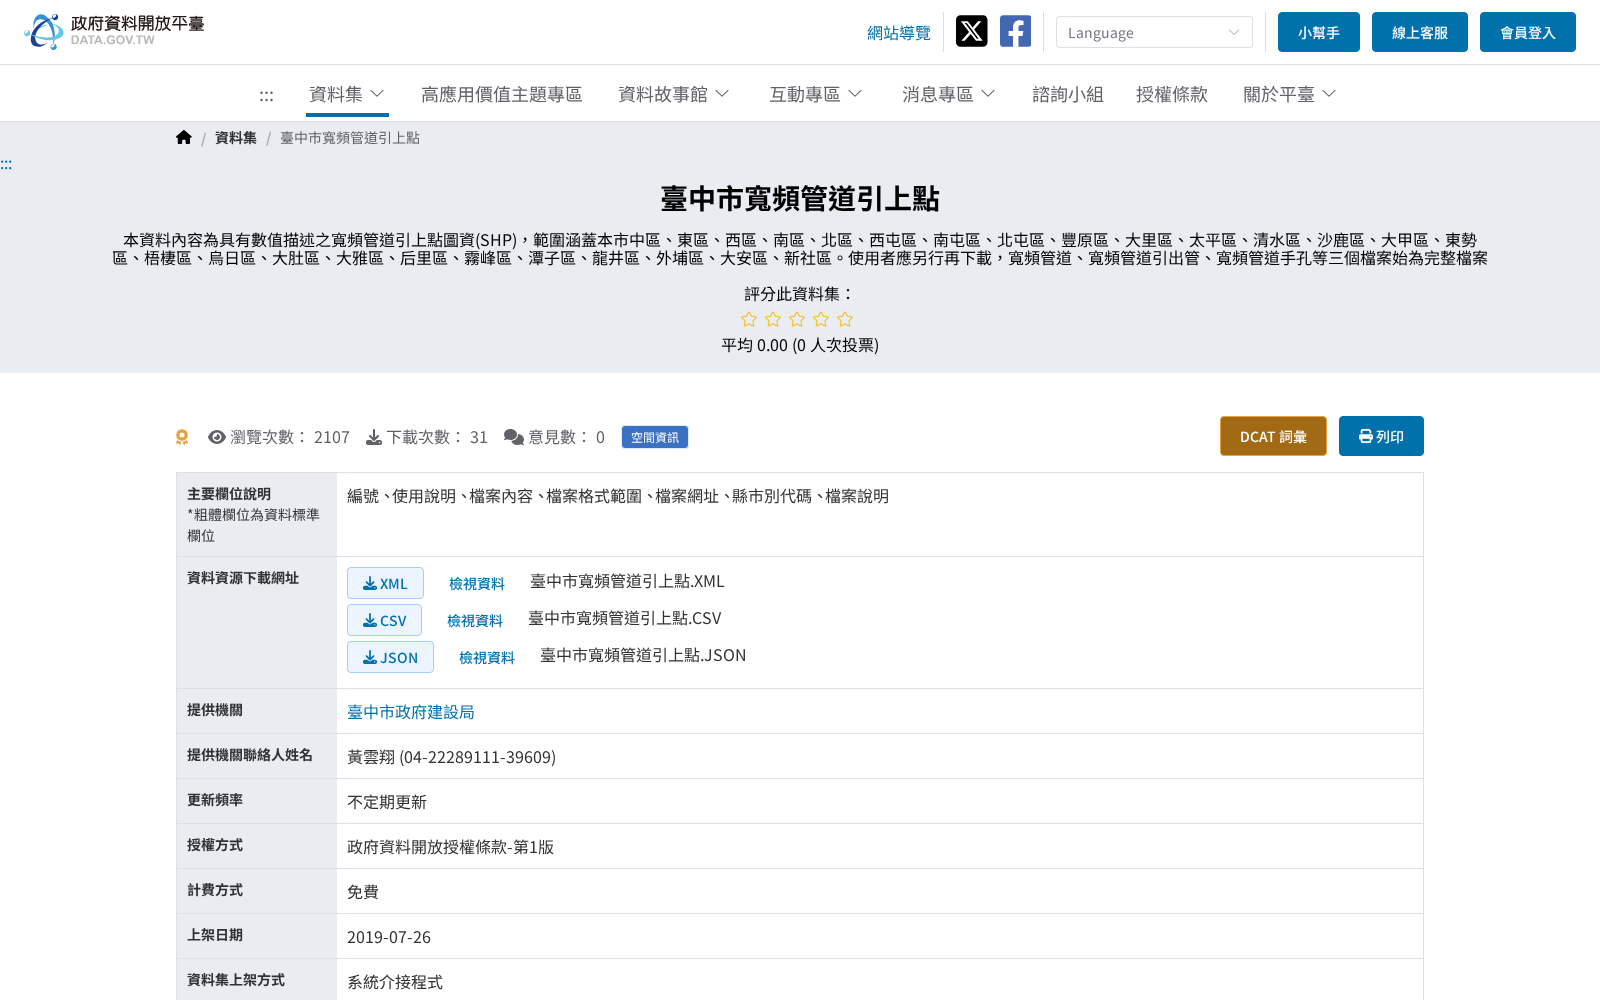Click the orange award badge icon
The height and width of the screenshot is (1000, 1600).
[x=182, y=437]
